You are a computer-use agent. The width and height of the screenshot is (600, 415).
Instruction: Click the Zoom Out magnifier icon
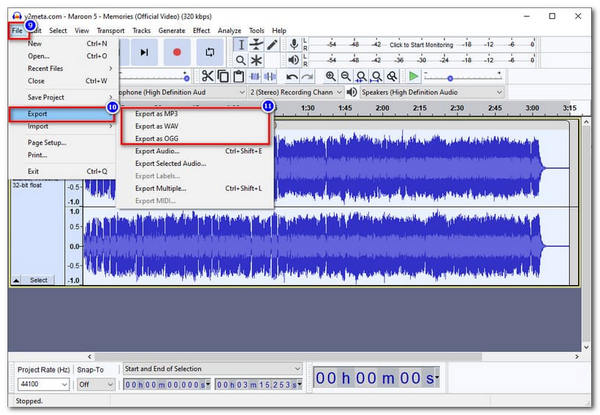click(346, 76)
